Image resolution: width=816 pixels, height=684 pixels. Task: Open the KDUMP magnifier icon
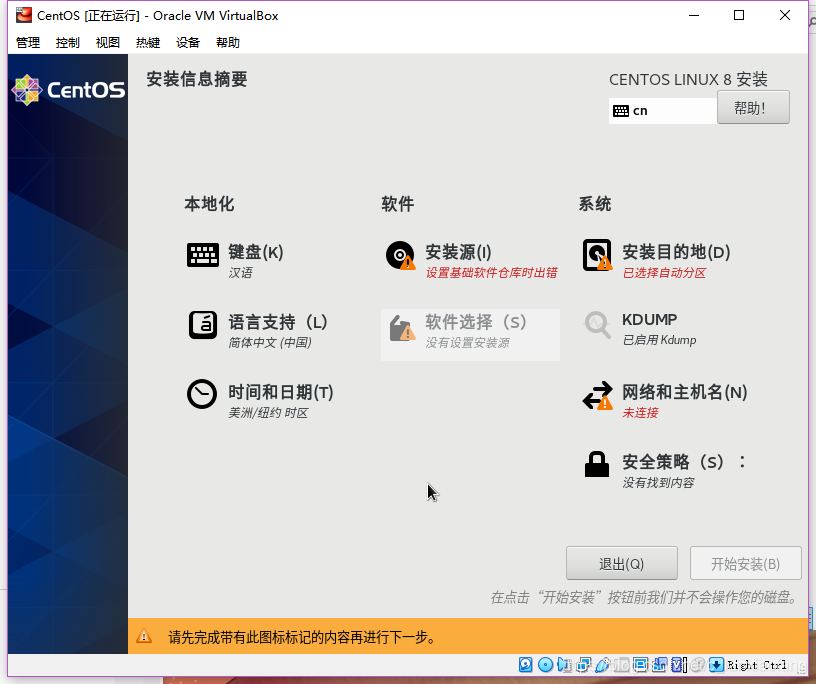[x=597, y=325]
